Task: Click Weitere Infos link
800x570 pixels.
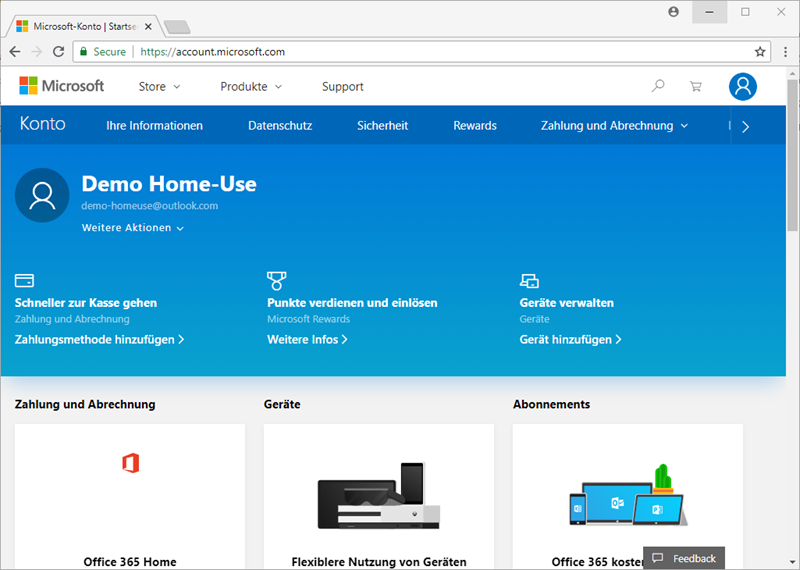Action: tap(307, 339)
